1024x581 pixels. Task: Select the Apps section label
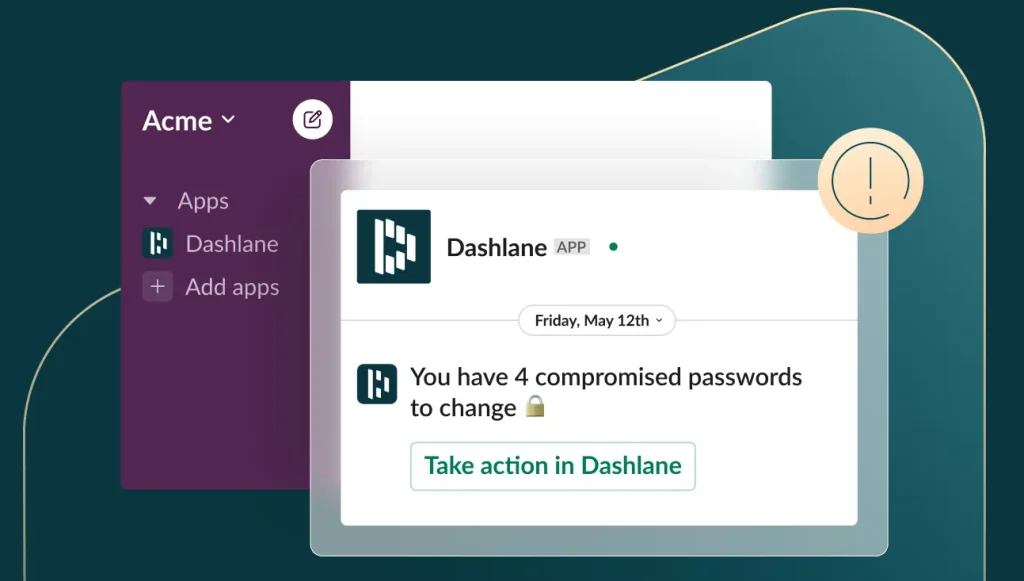pos(203,201)
